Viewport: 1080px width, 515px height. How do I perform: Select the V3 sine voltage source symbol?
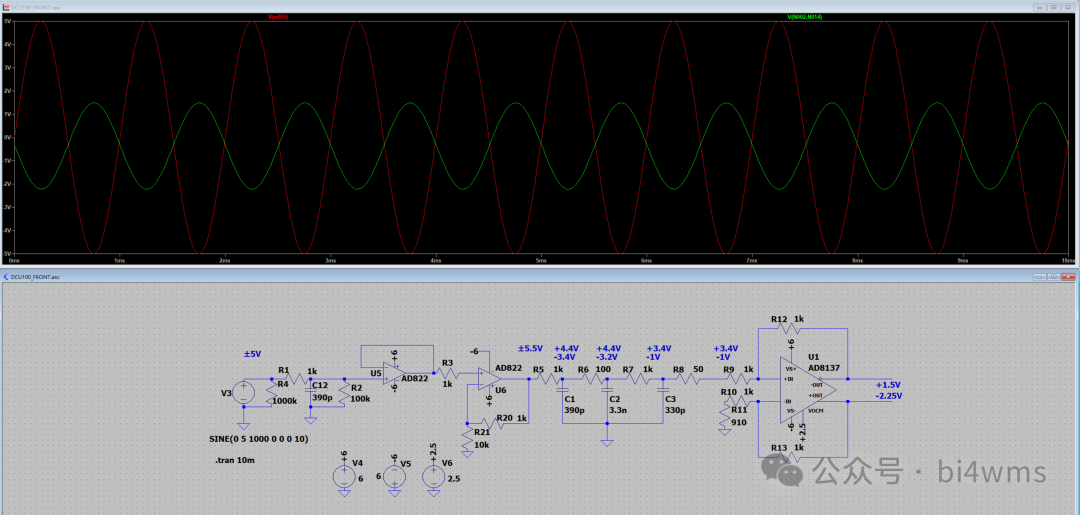click(243, 393)
